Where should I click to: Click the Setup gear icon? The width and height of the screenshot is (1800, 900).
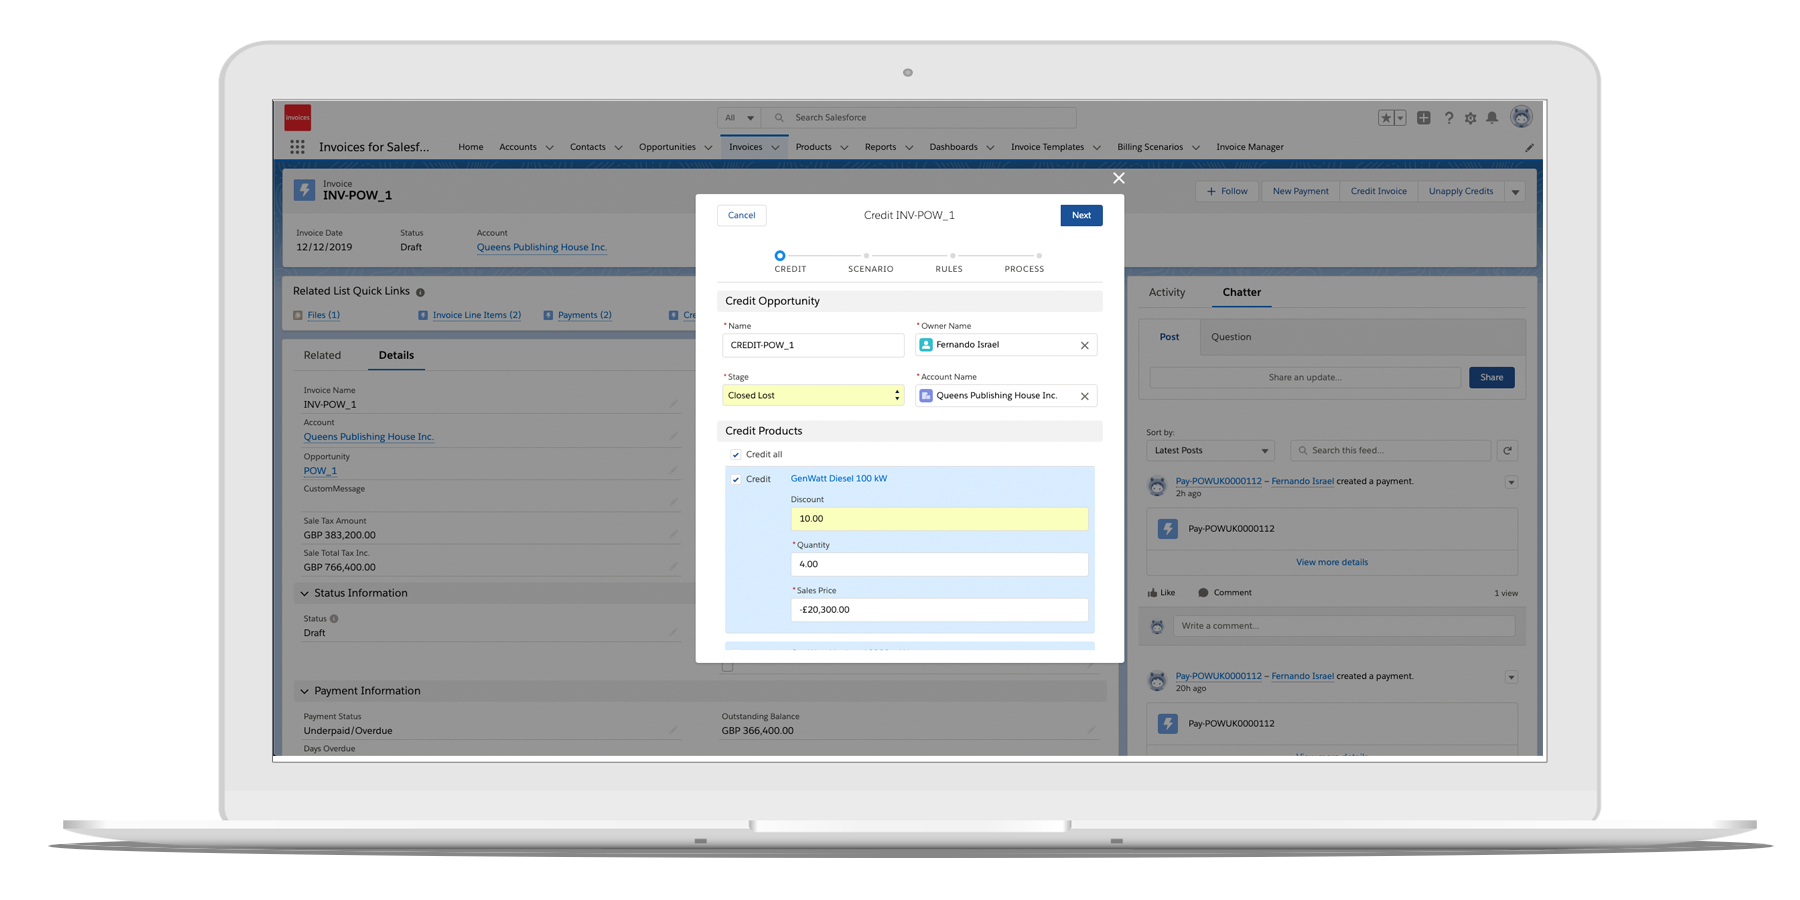pyautogui.click(x=1470, y=118)
